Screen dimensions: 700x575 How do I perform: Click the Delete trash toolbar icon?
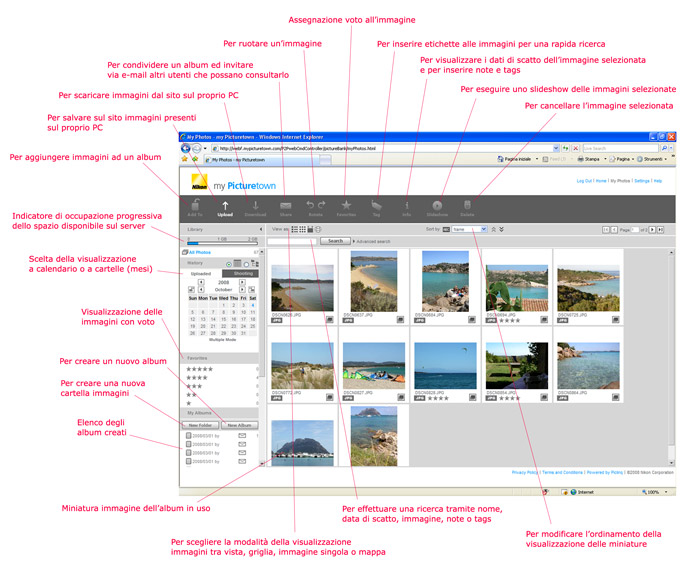coord(467,207)
